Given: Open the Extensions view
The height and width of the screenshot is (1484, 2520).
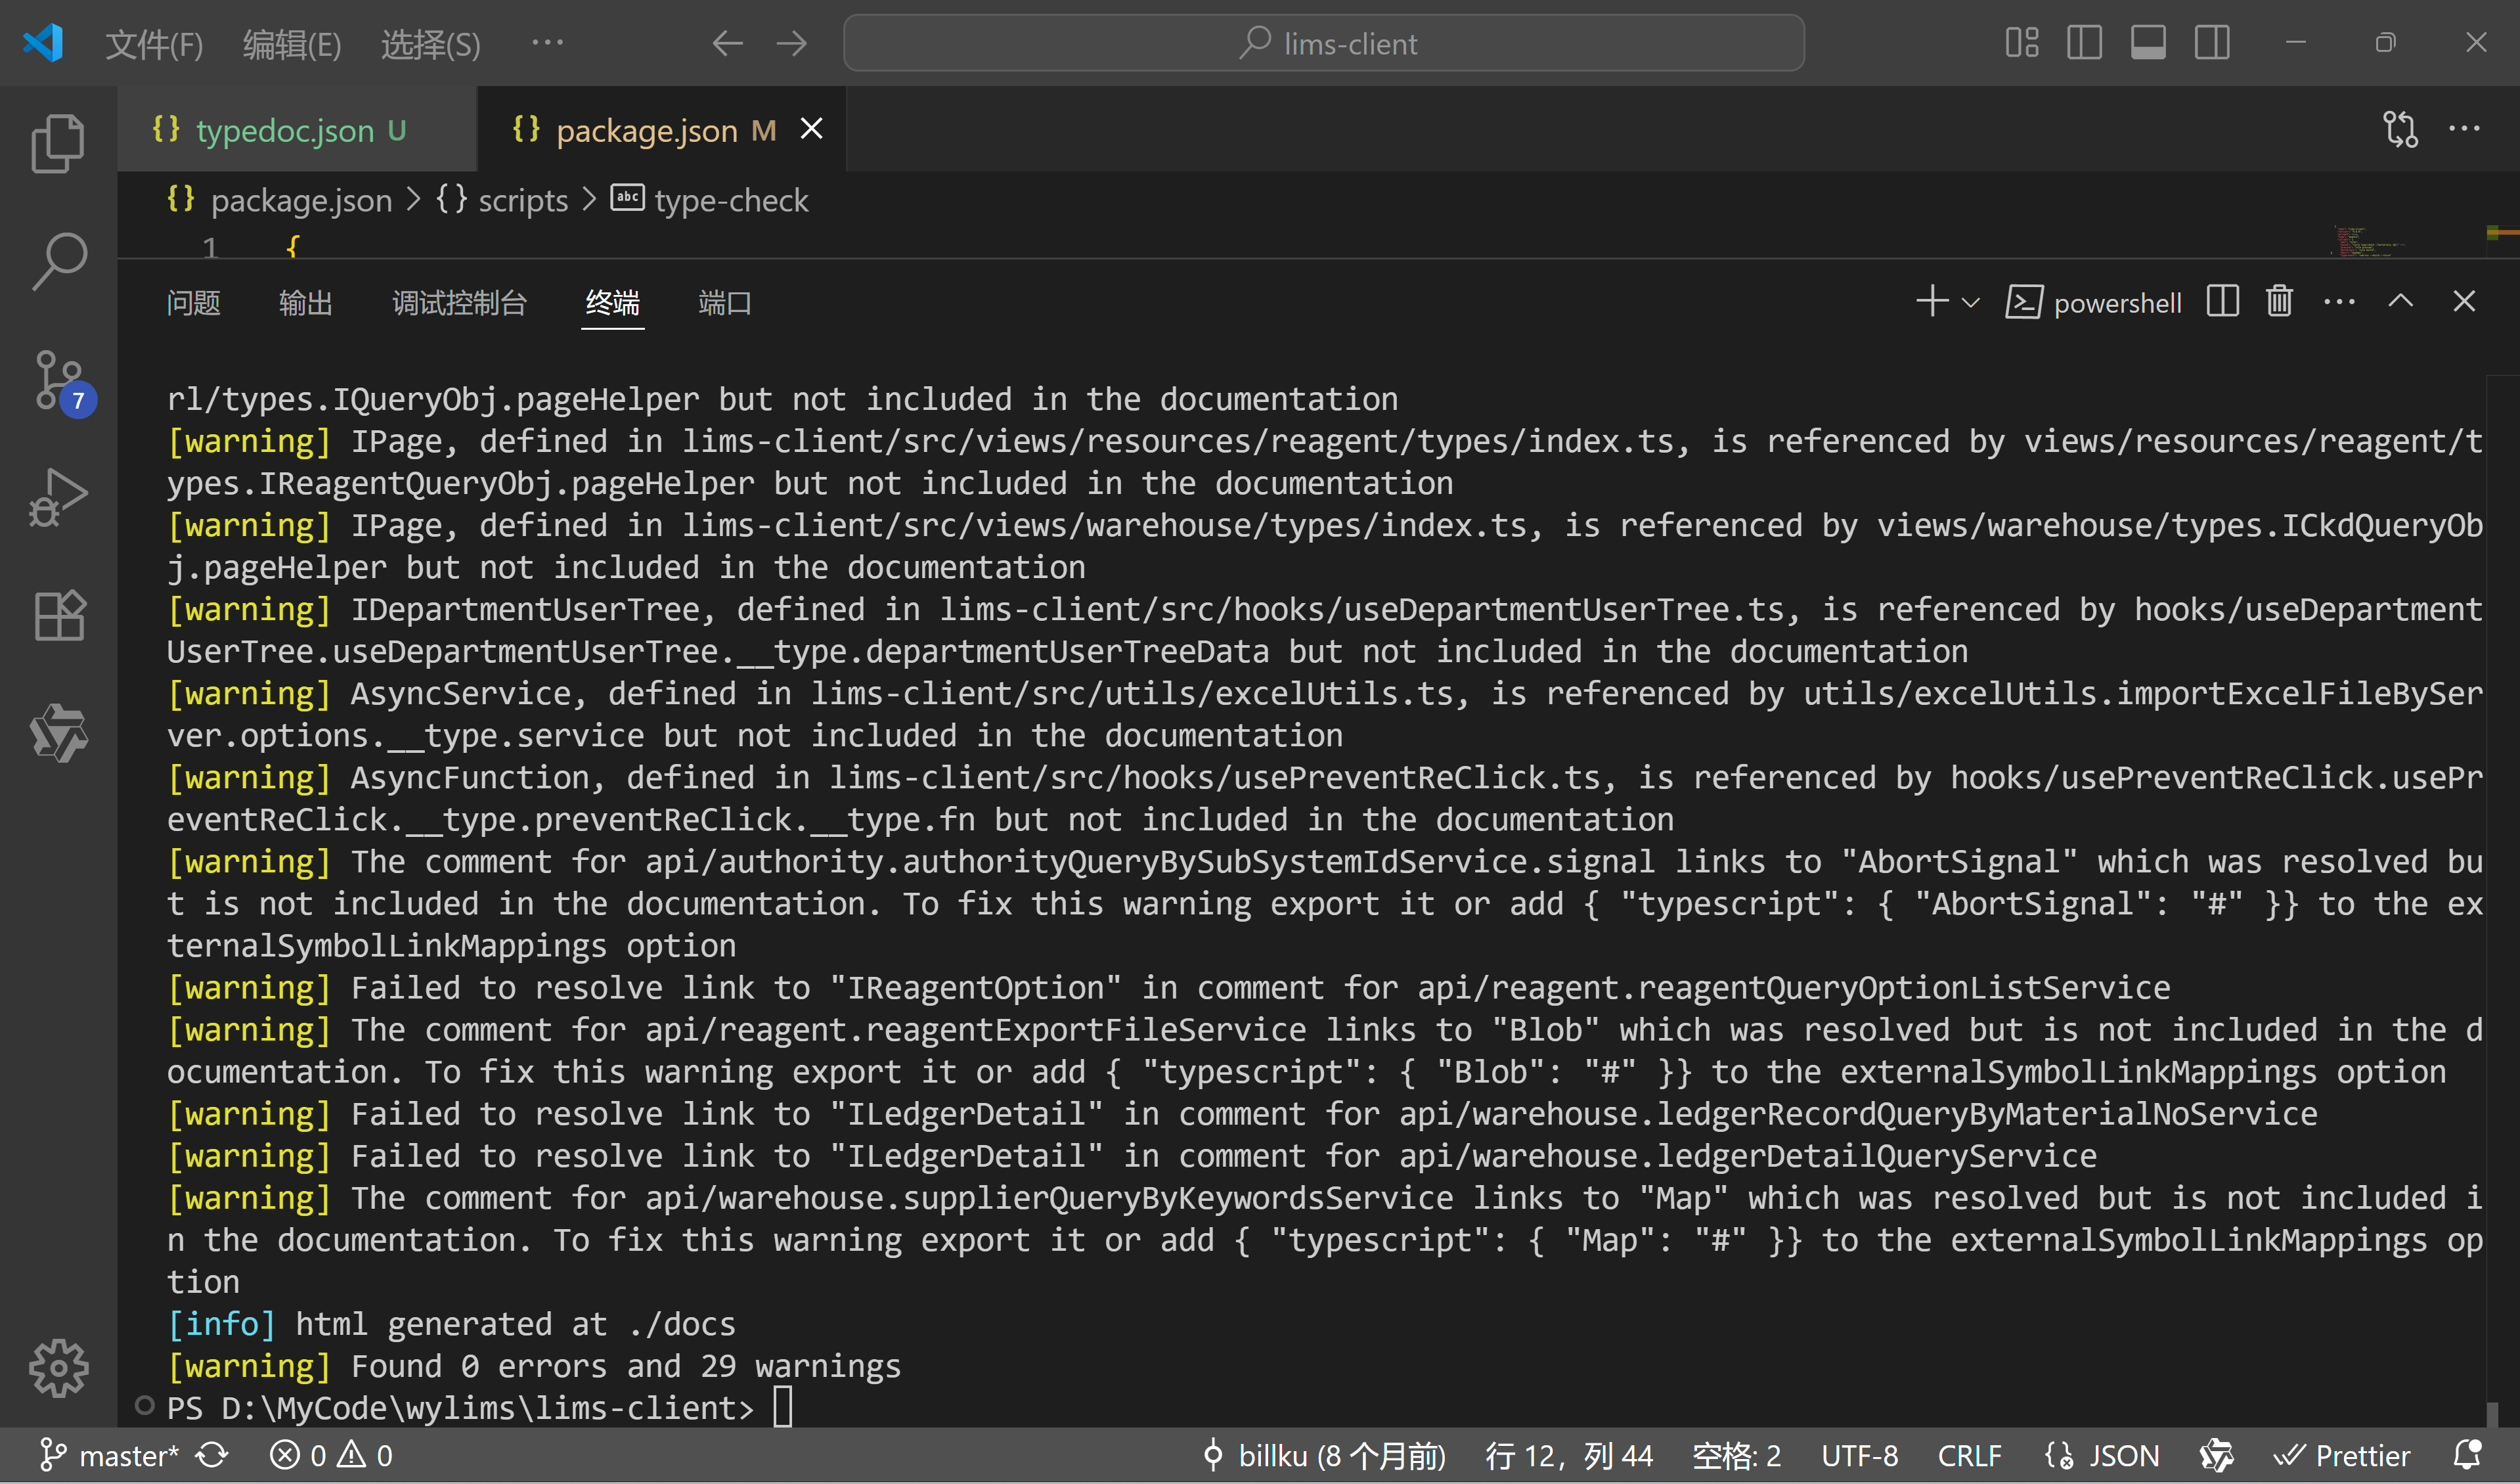Looking at the screenshot, I should (x=58, y=615).
